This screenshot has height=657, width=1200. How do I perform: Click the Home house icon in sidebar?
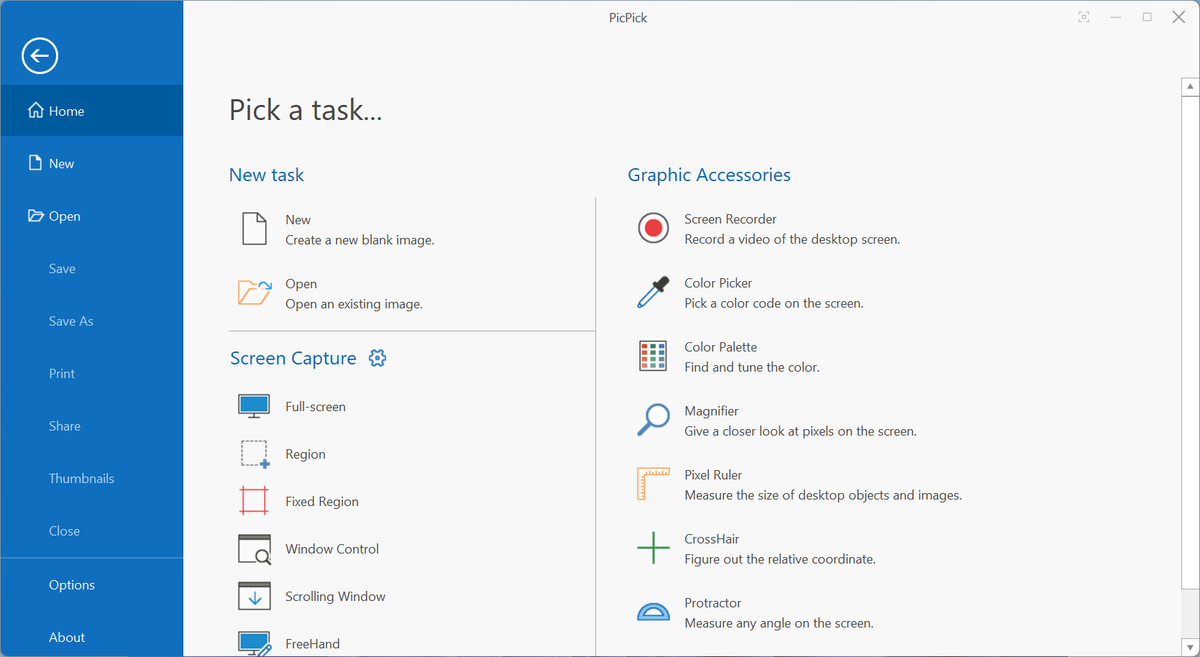[36, 111]
